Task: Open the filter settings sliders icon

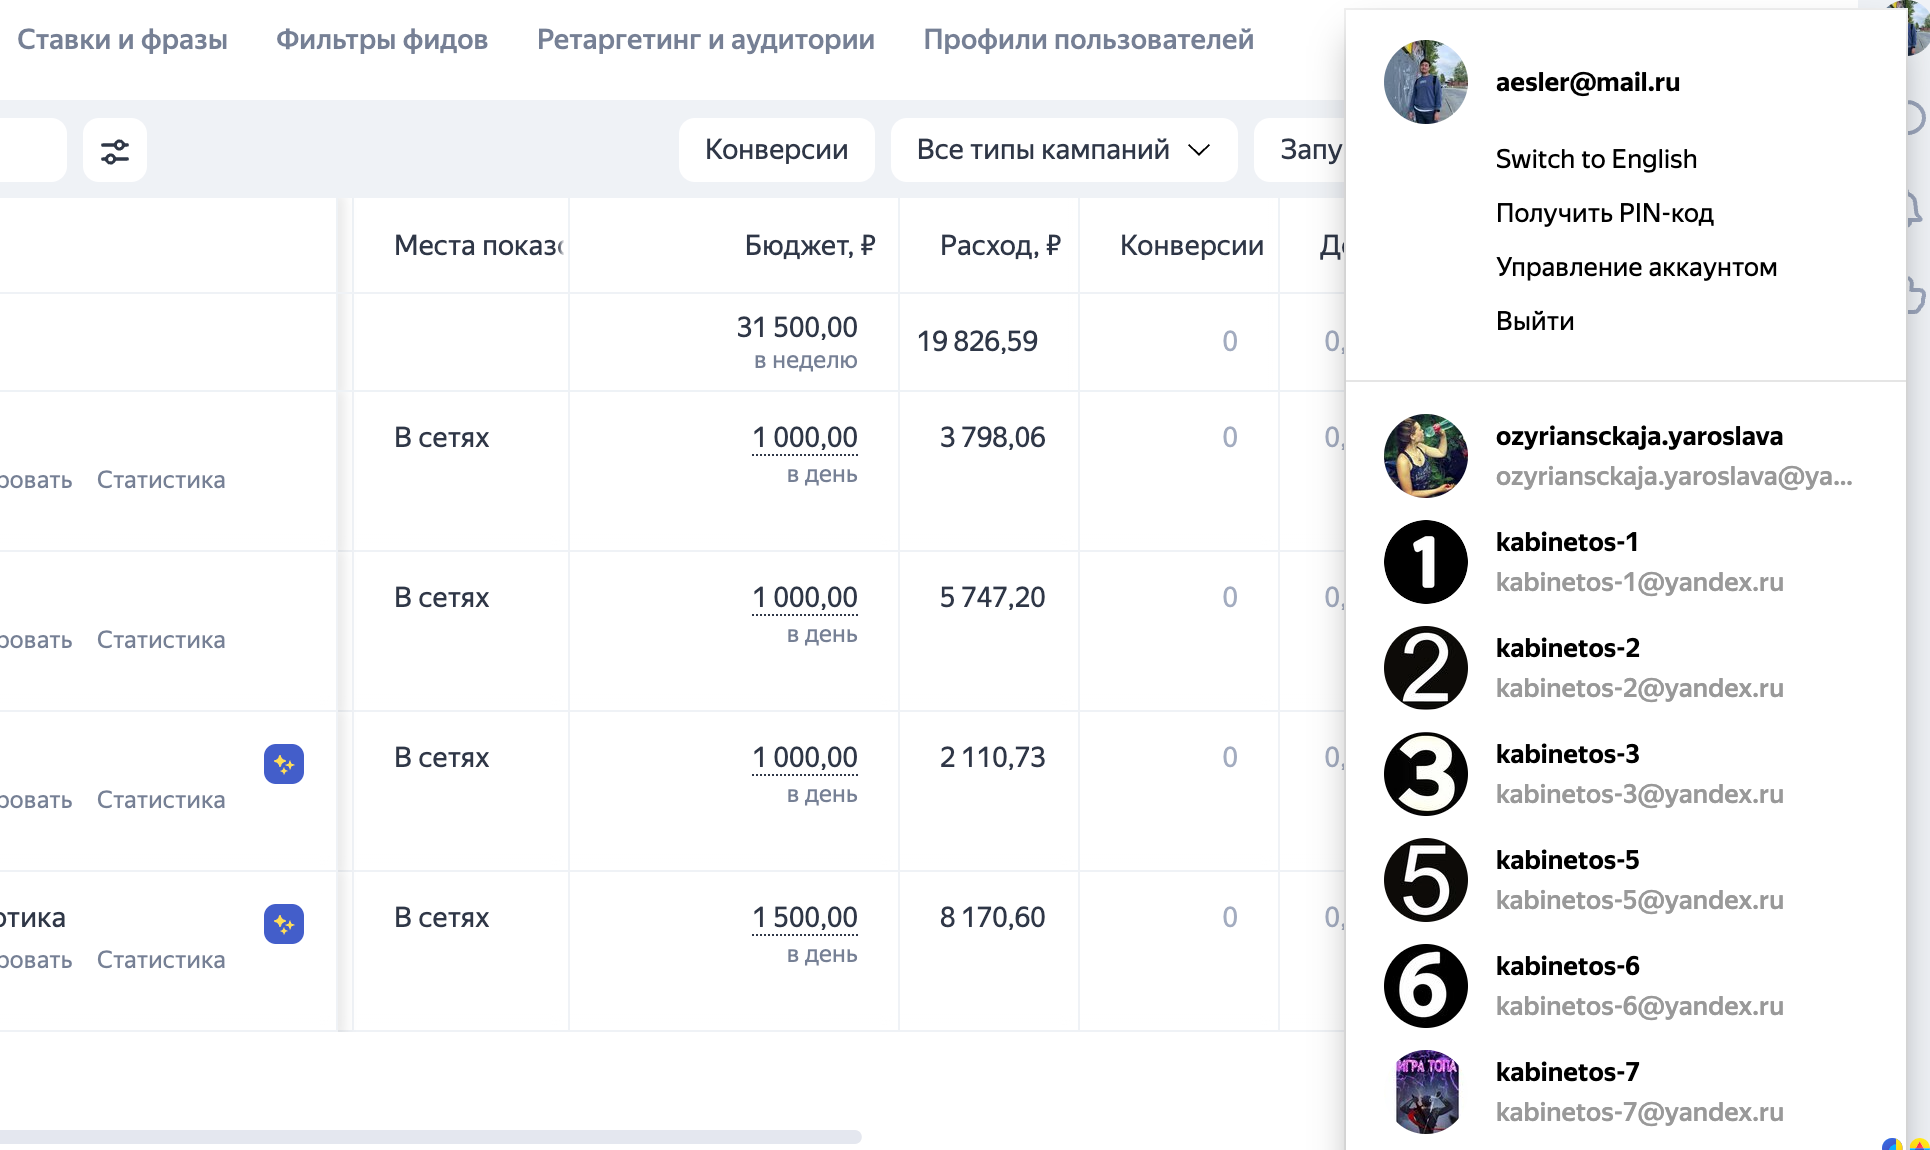Action: point(115,151)
